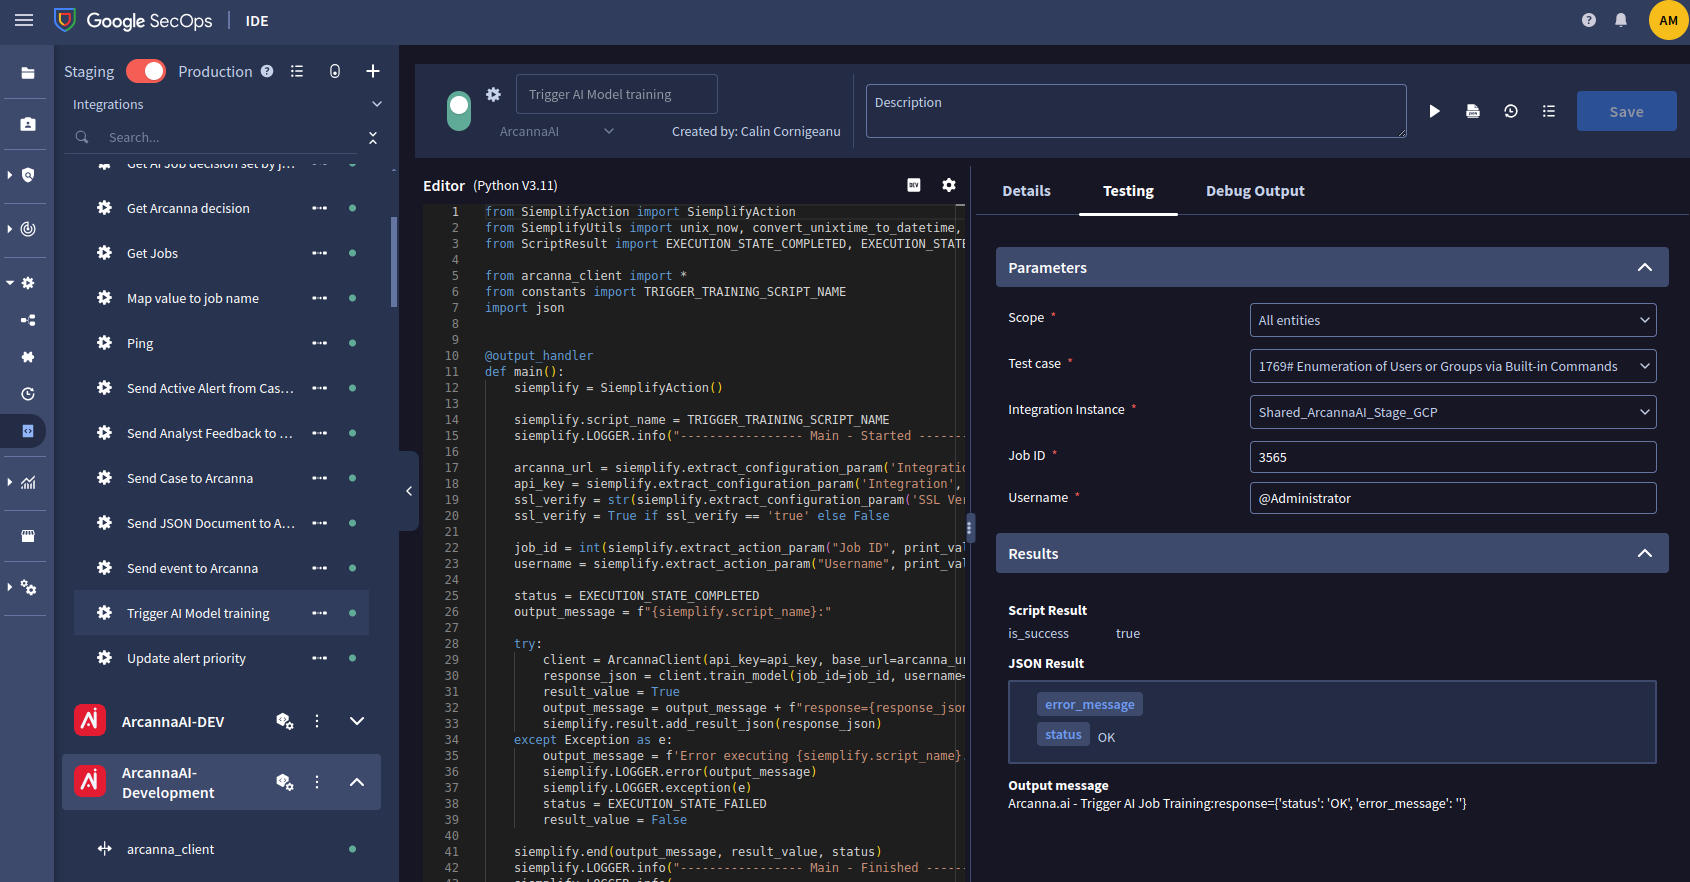Open ArcannaAI-DEV configuration gears icon
This screenshot has height=882, width=1690.
[285, 721]
